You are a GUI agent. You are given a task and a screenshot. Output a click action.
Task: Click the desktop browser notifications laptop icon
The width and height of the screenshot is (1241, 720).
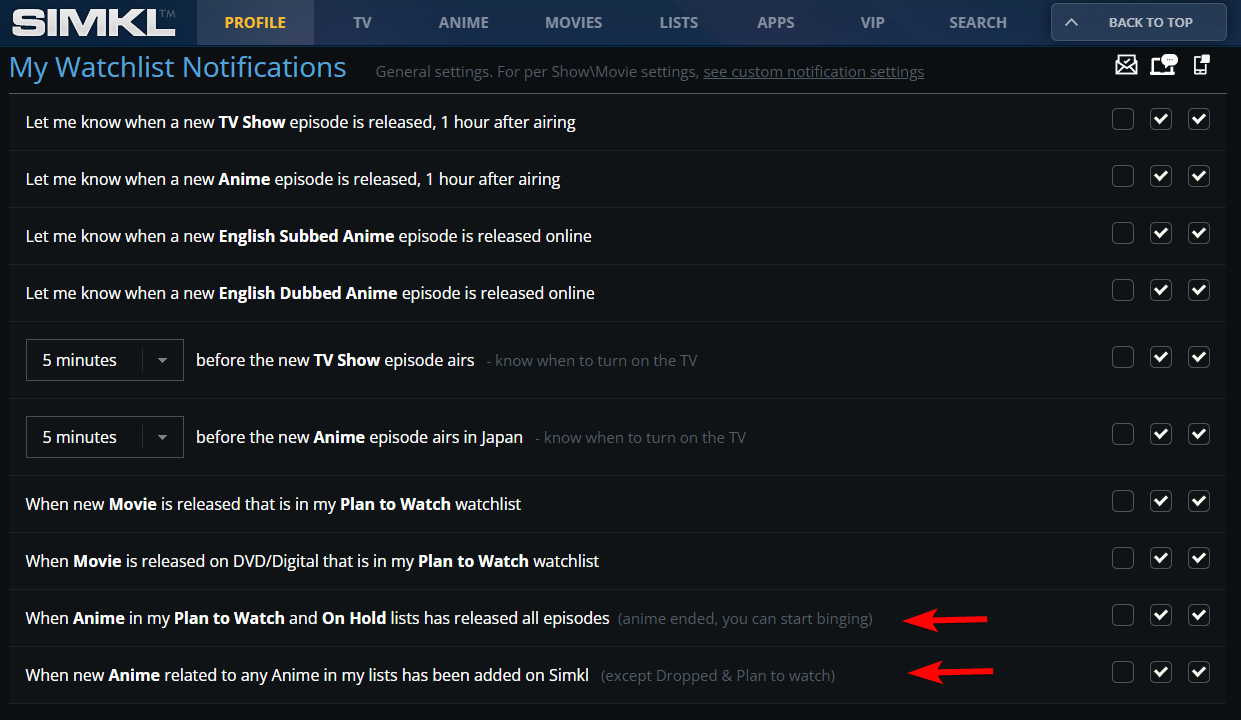pyautogui.click(x=1163, y=66)
